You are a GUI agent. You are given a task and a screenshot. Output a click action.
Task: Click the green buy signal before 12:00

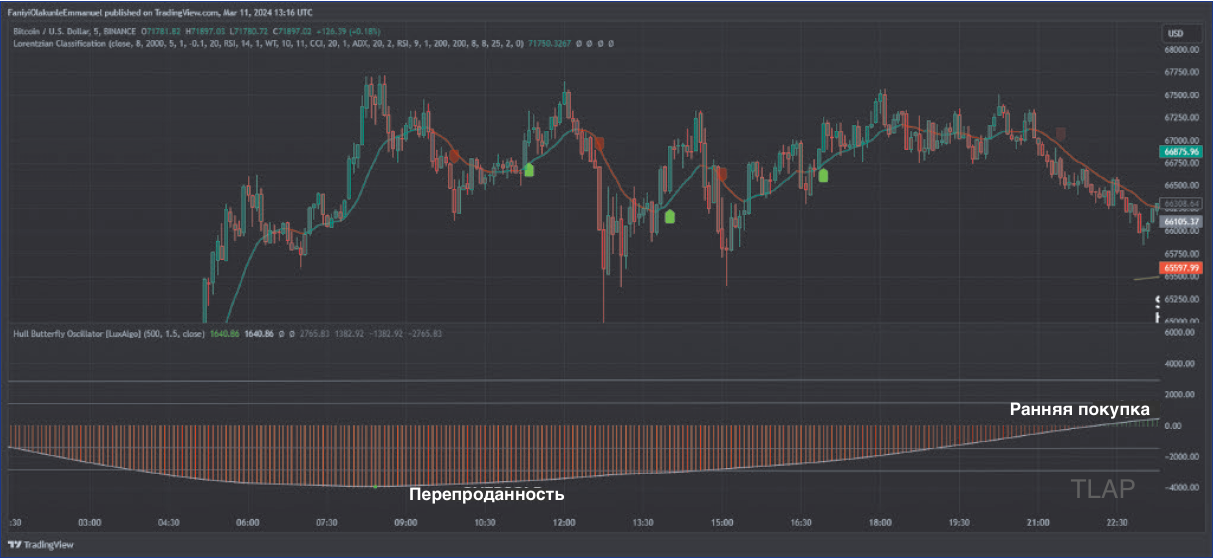(x=529, y=171)
